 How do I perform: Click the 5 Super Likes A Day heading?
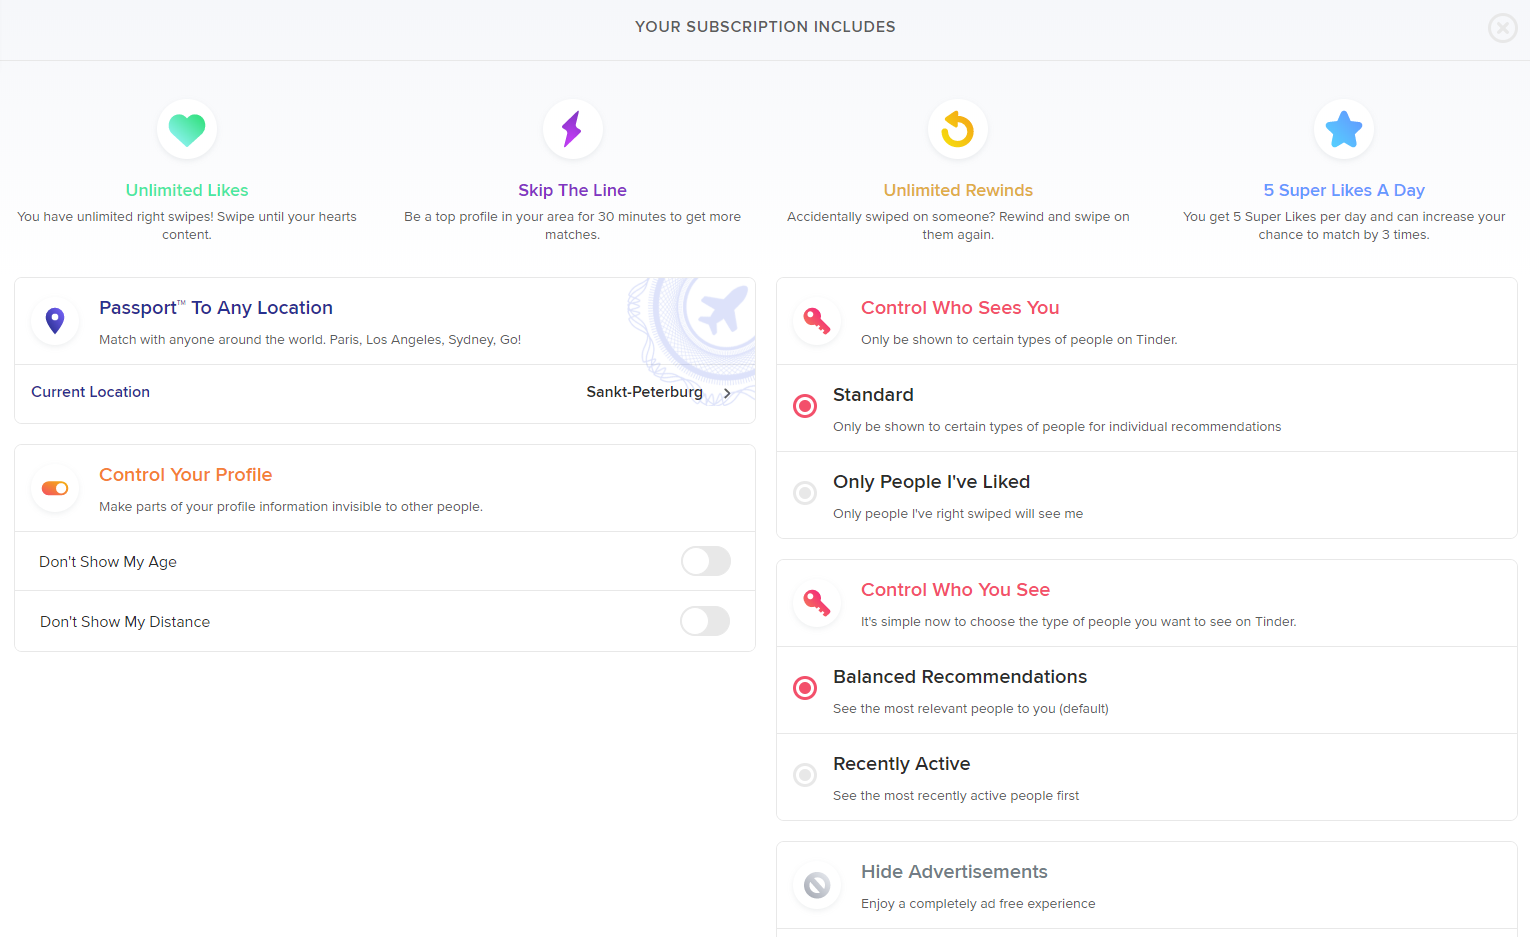tap(1344, 190)
